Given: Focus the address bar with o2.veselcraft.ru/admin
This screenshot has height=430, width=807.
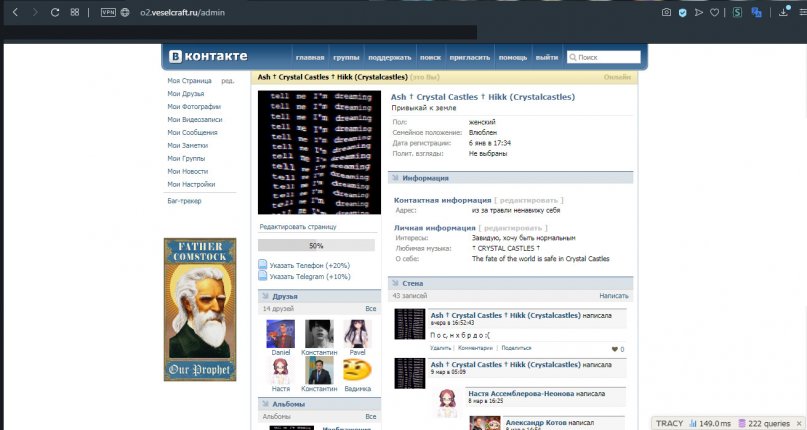Looking at the screenshot, I should 182,12.
